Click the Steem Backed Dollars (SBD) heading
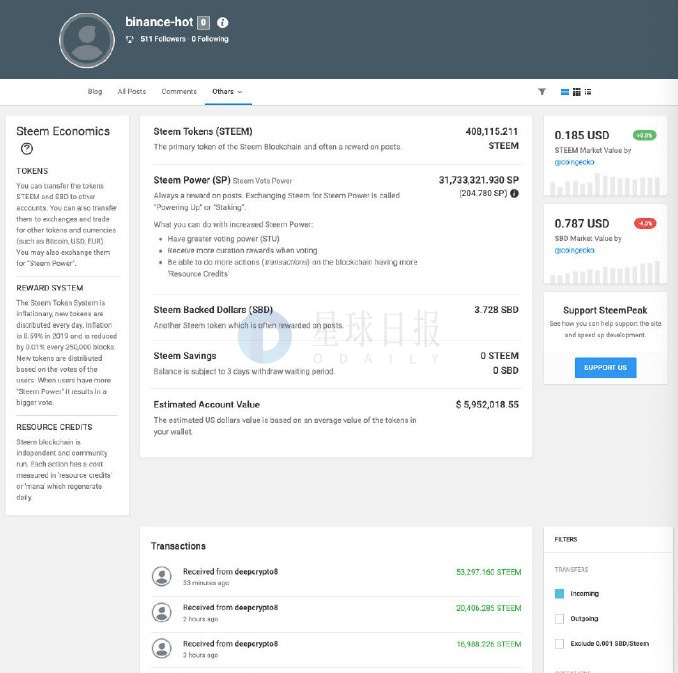Image resolution: width=678 pixels, height=673 pixels. 213,310
